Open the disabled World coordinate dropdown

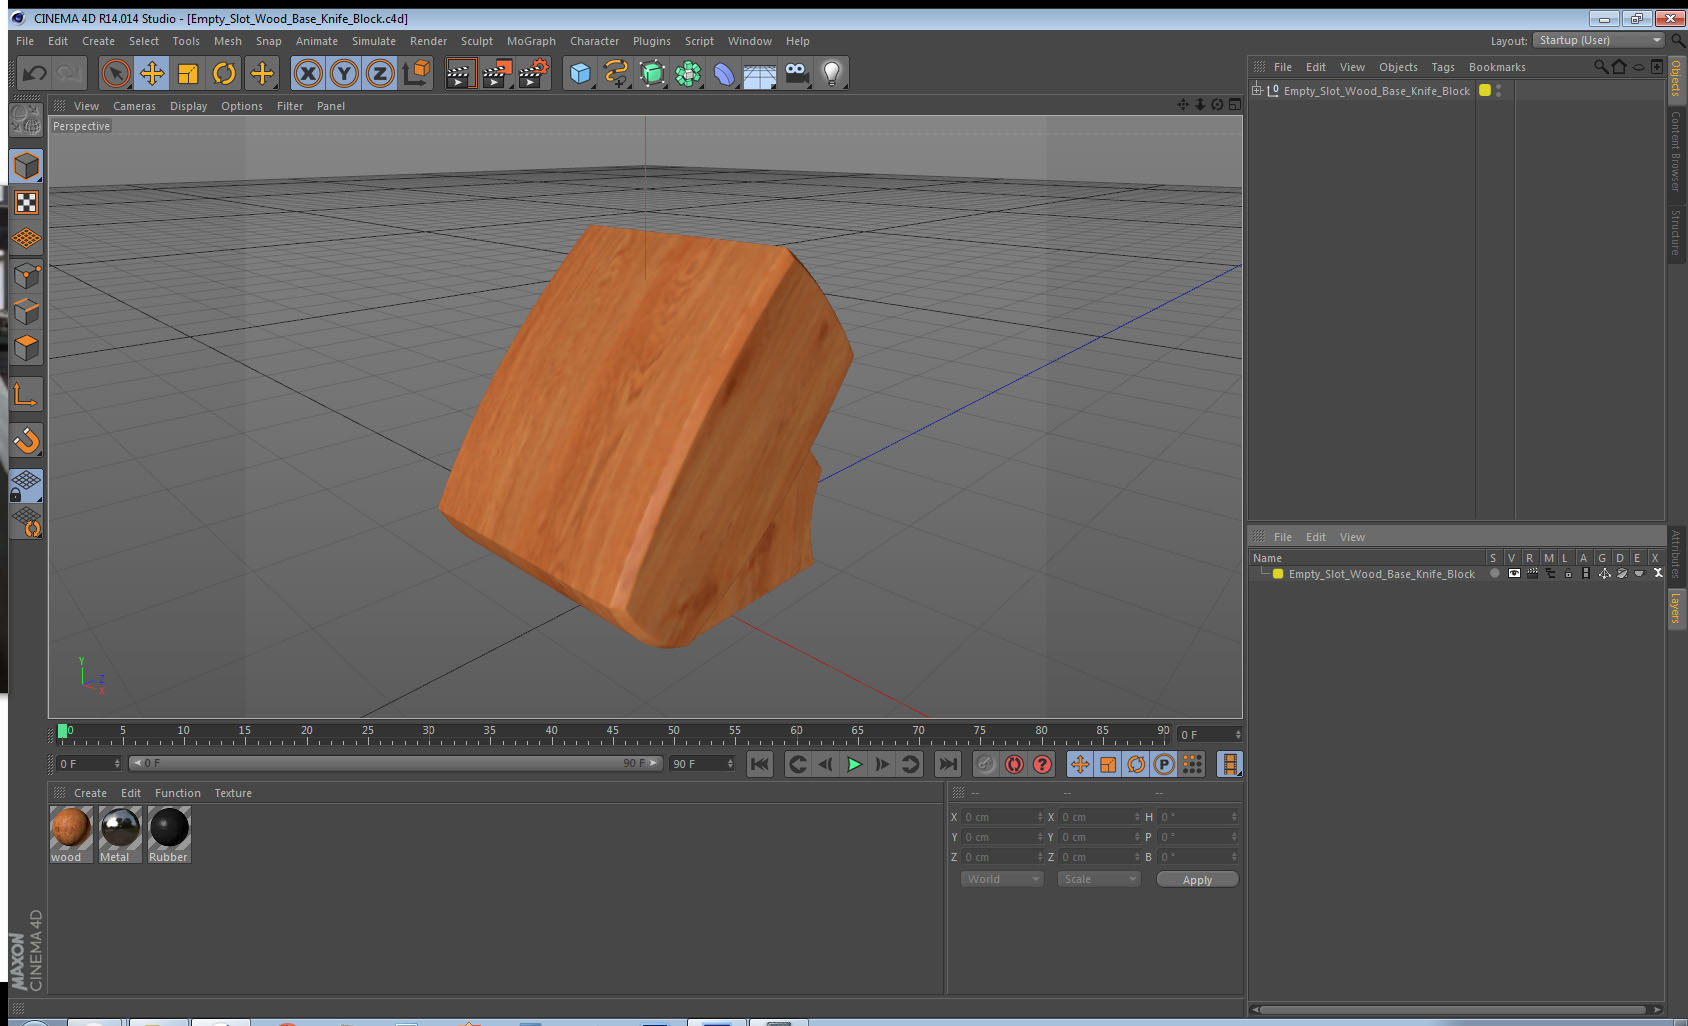tap(1002, 879)
